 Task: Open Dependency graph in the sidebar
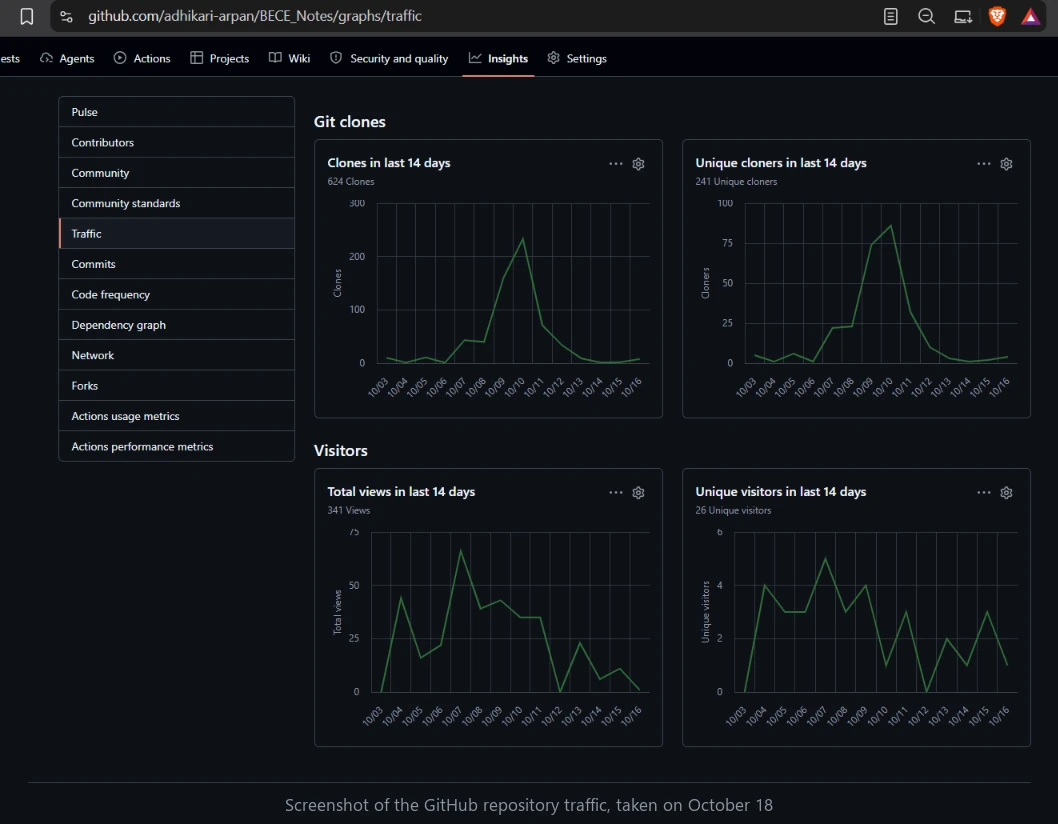[177, 325]
